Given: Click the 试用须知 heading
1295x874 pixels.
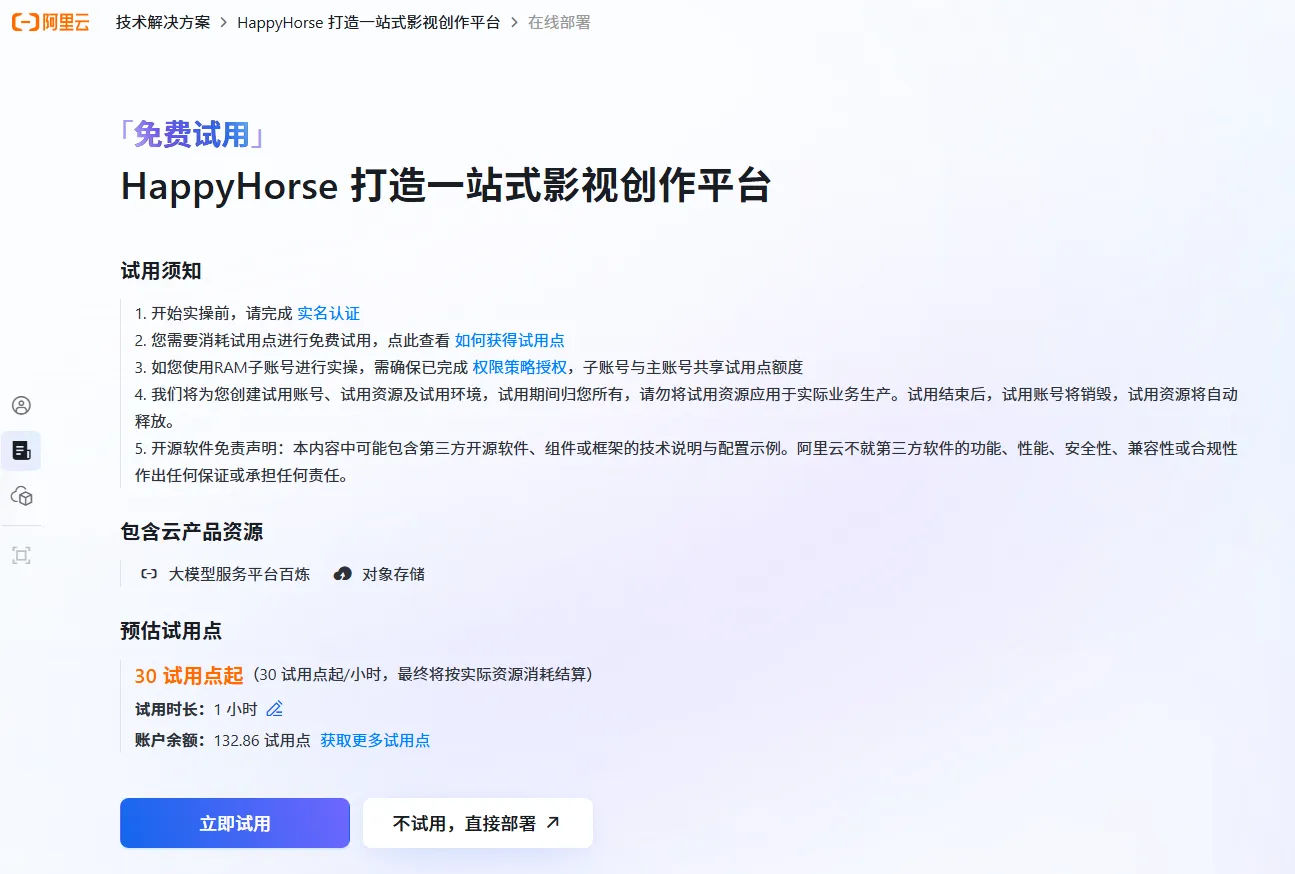Looking at the screenshot, I should (161, 271).
